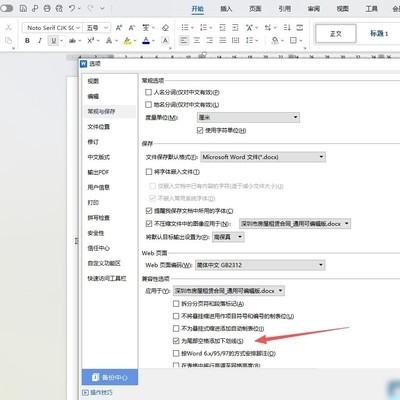
Task: Click the bulleted list icon
Action: coord(185,28)
